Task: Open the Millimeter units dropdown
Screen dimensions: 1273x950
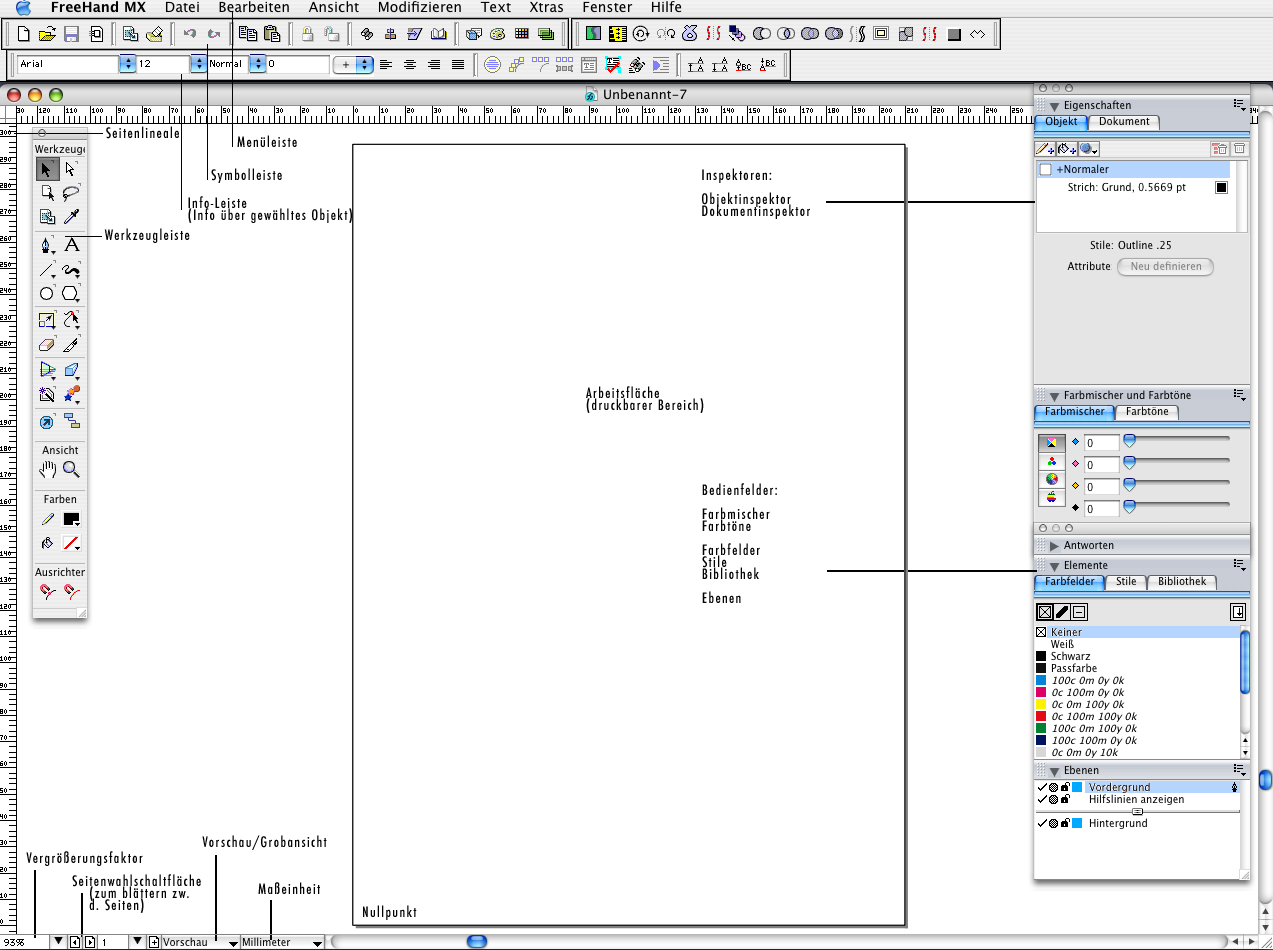Action: 317,942
